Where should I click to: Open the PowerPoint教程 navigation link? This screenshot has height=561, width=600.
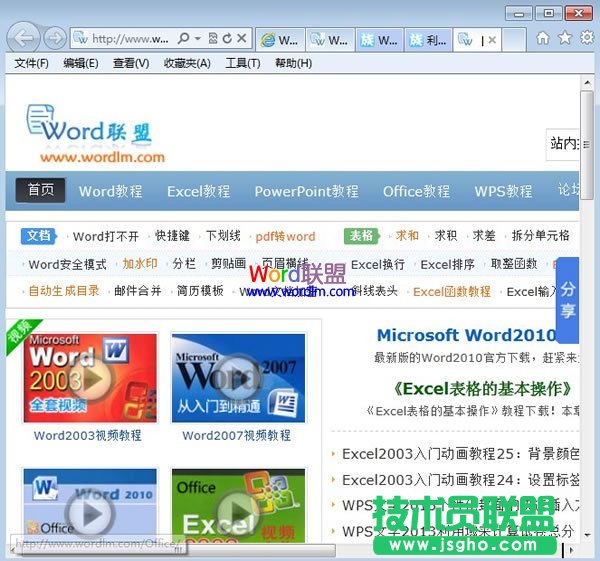click(x=306, y=191)
